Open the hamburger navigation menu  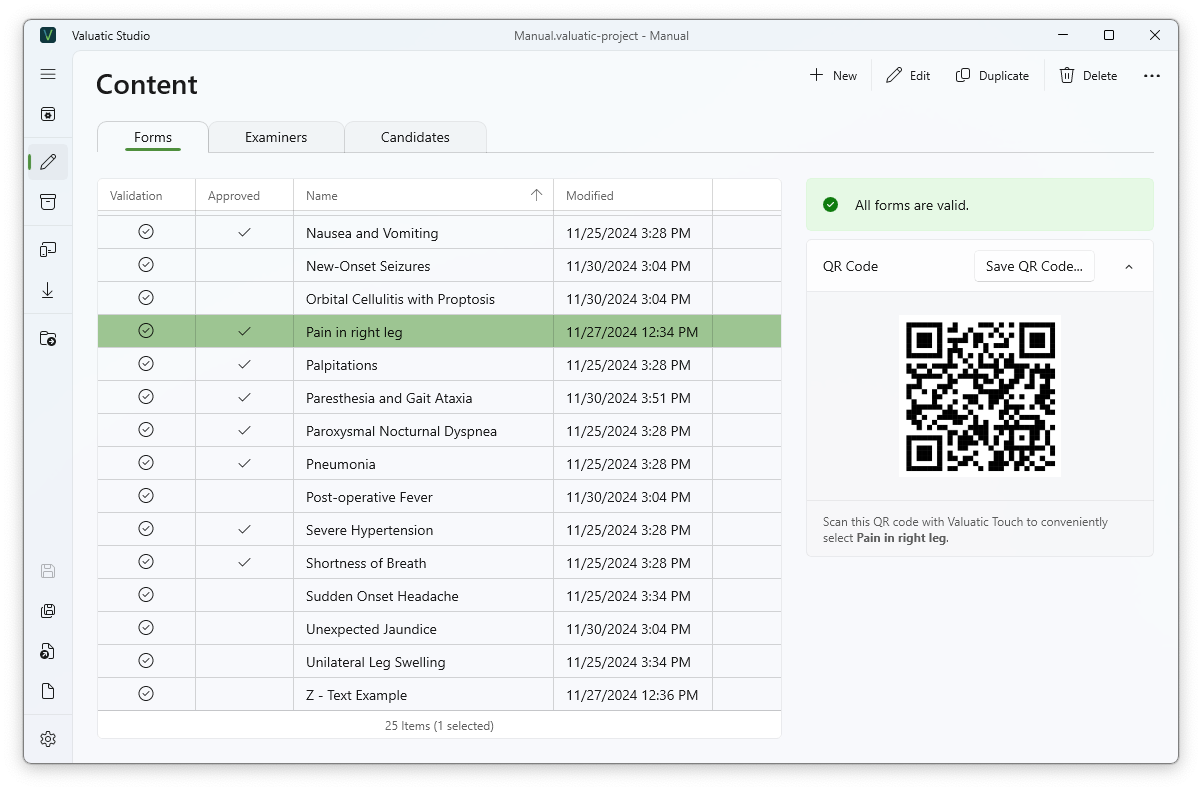48,74
